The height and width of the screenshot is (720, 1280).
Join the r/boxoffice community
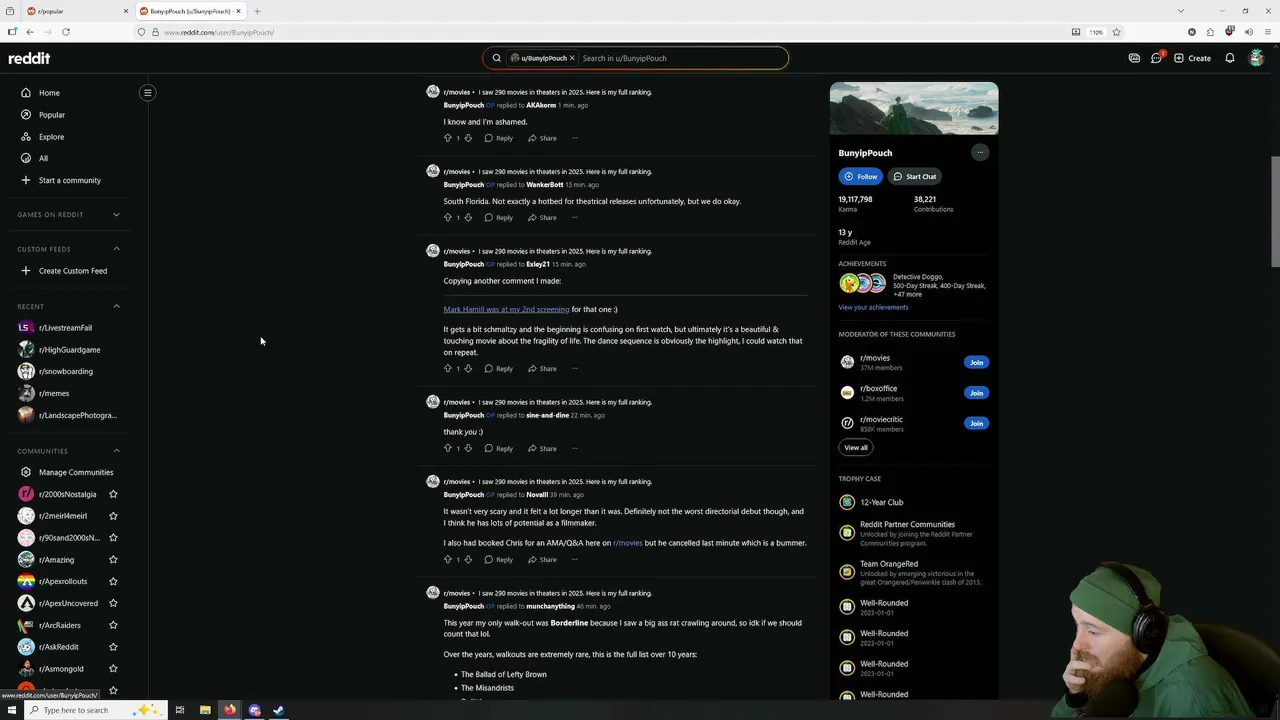[x=976, y=393]
